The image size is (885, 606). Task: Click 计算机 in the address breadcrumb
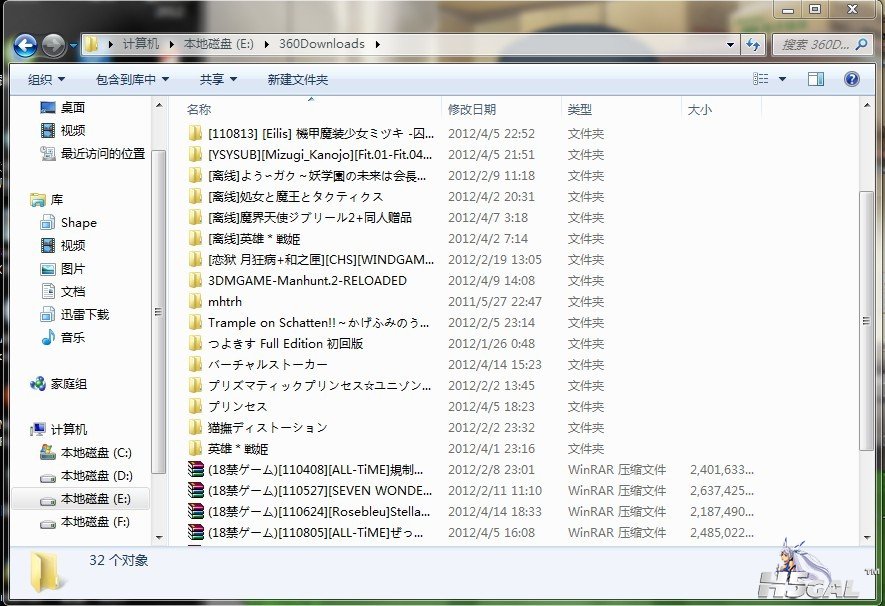coord(140,44)
